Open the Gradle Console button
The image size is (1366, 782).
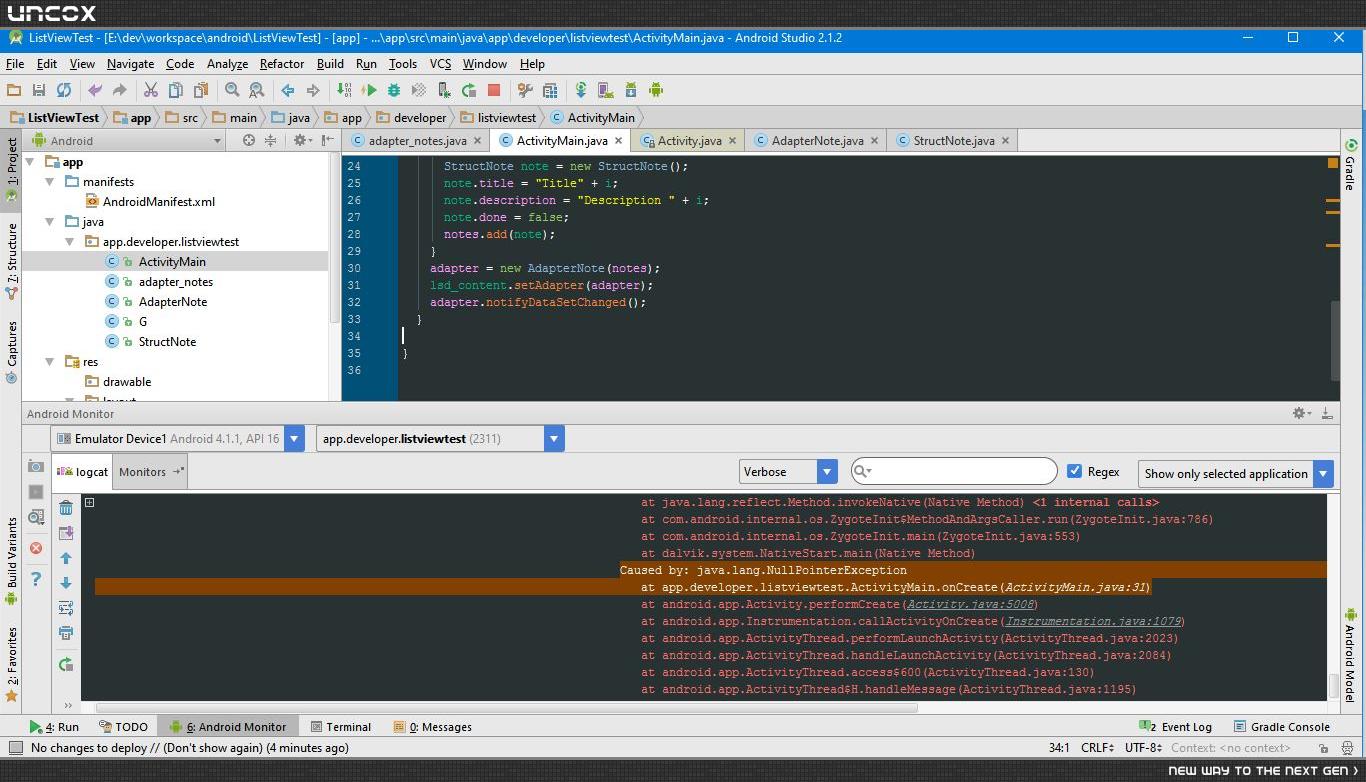pos(1281,727)
